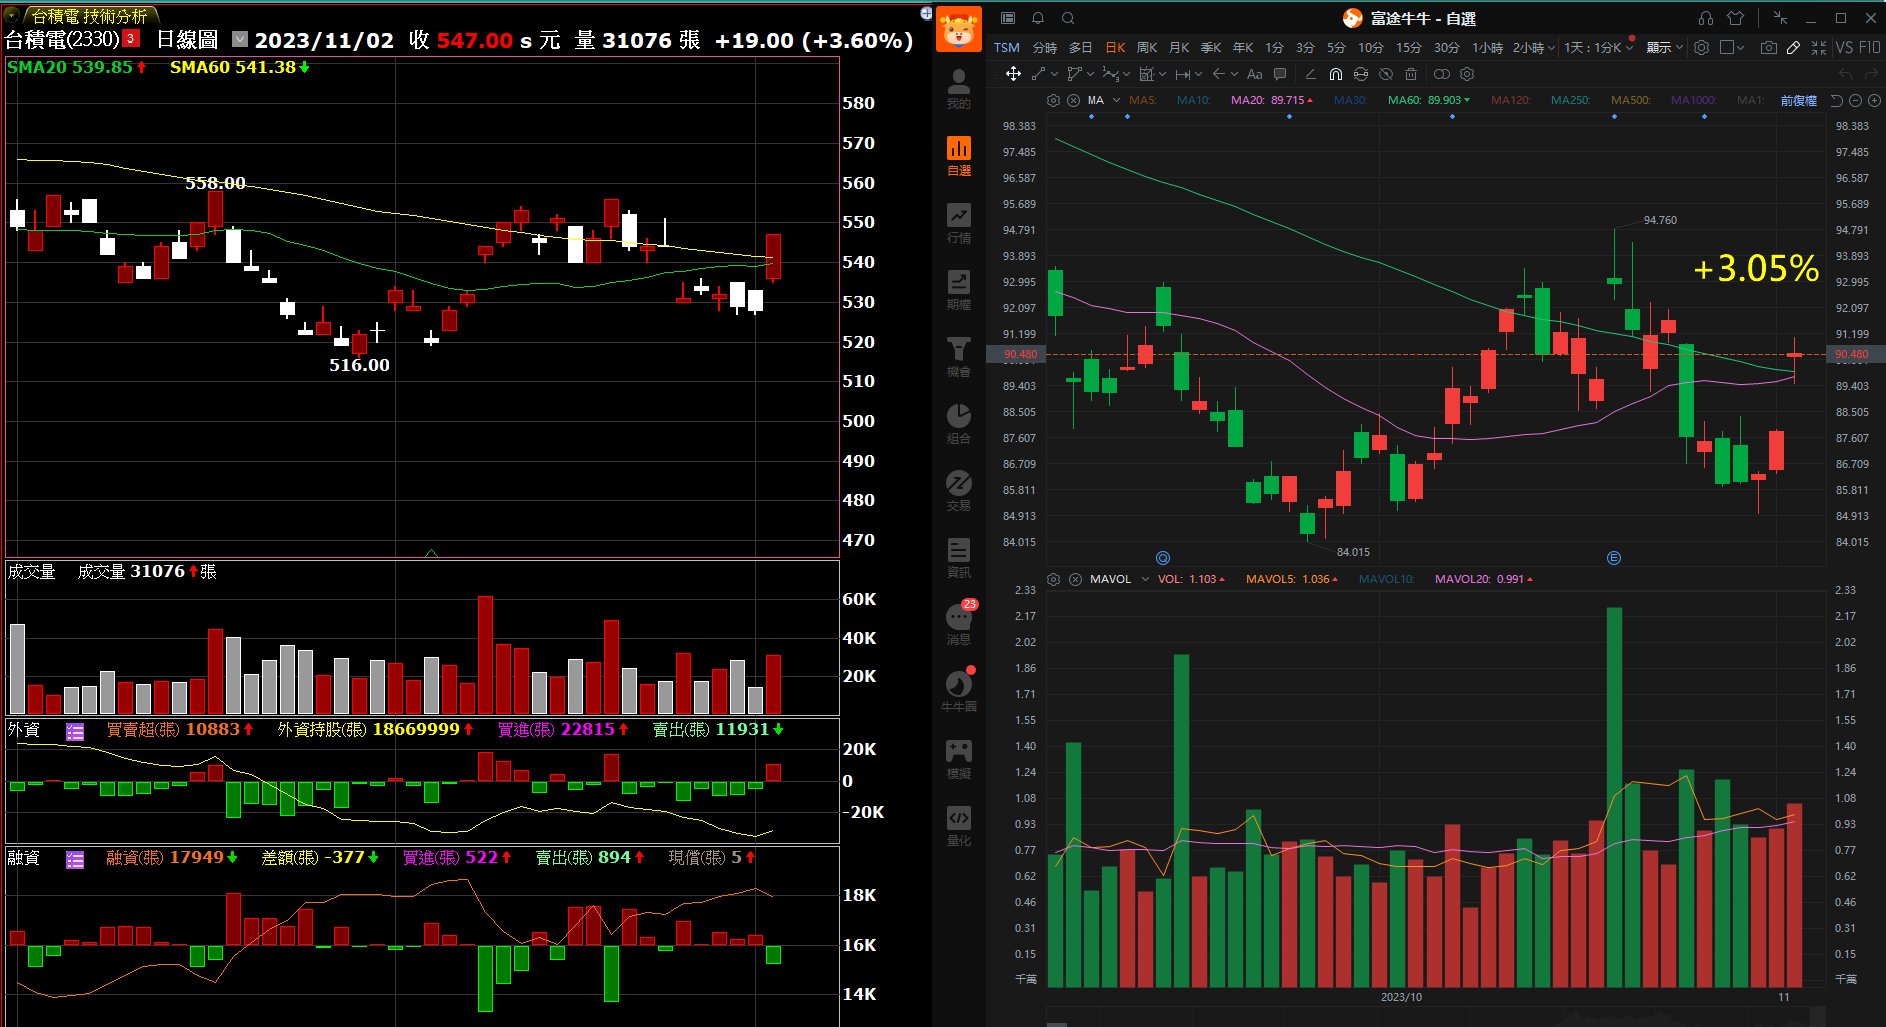Open the 消息 messages sidebar icon
This screenshot has height=1027, width=1886.
click(x=958, y=624)
